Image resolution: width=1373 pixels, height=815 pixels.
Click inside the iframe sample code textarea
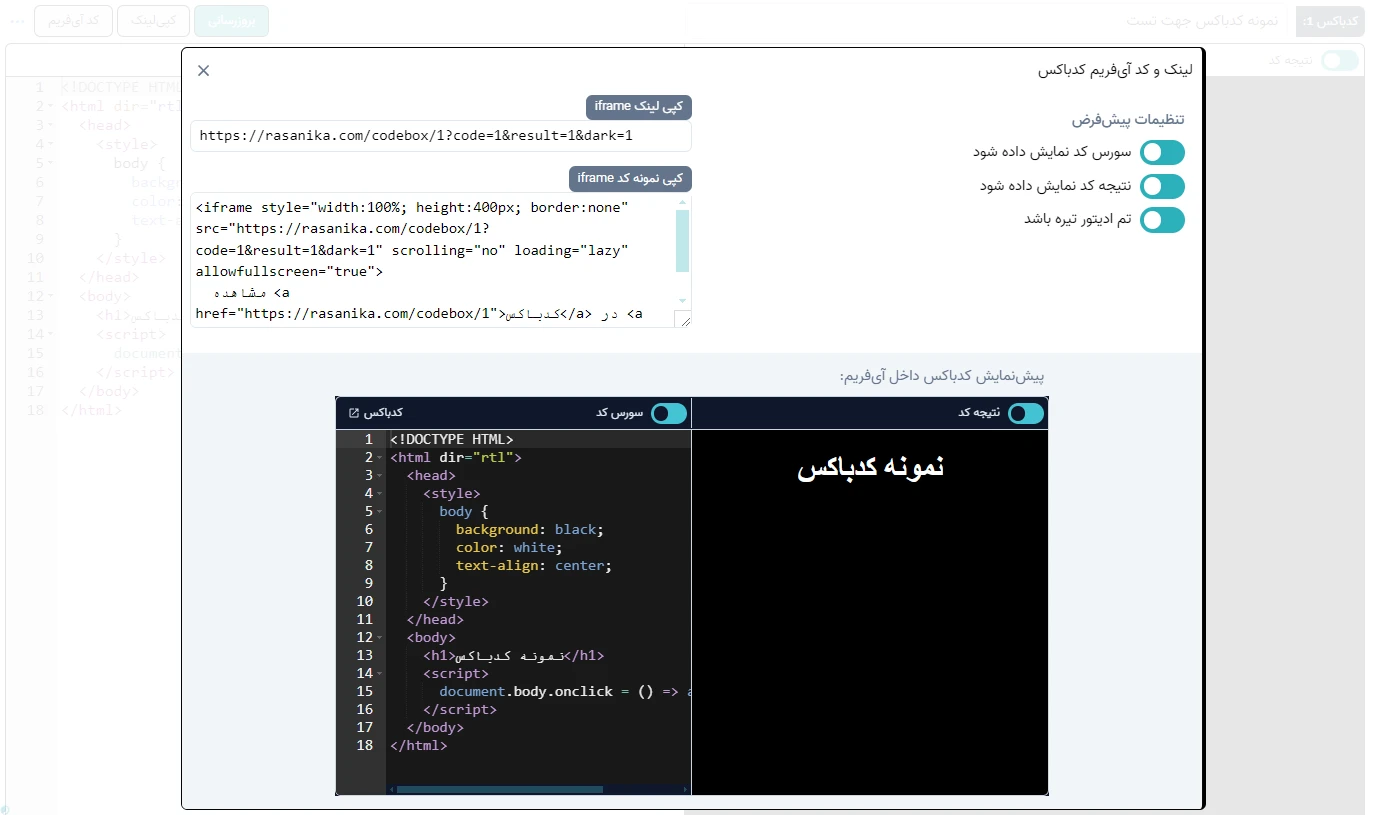pyautogui.click(x=441, y=260)
